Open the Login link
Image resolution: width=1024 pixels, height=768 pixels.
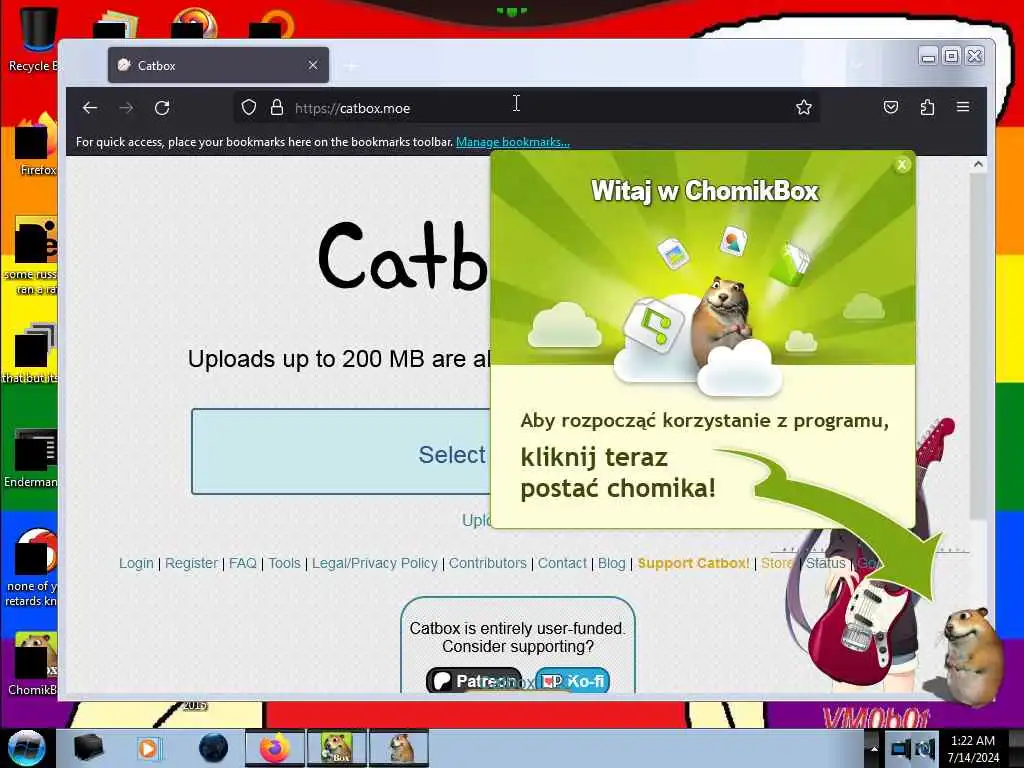[136, 563]
